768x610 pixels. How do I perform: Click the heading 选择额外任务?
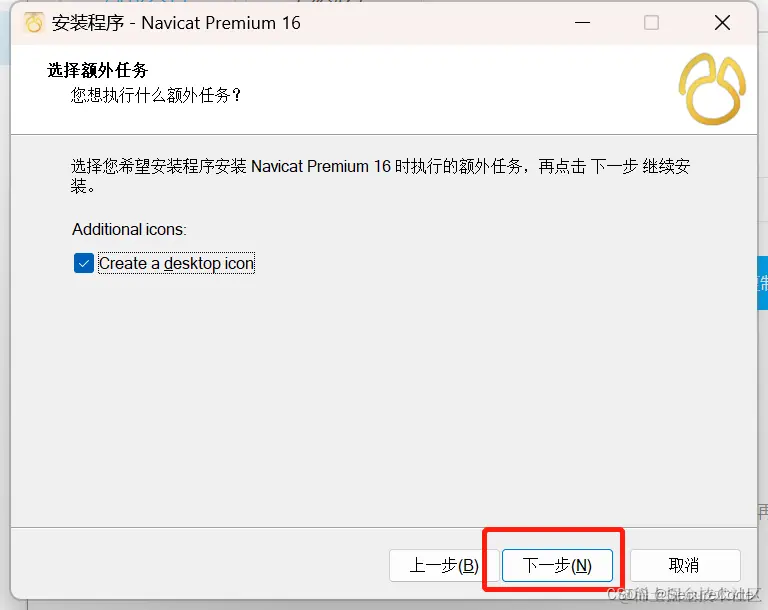97,70
